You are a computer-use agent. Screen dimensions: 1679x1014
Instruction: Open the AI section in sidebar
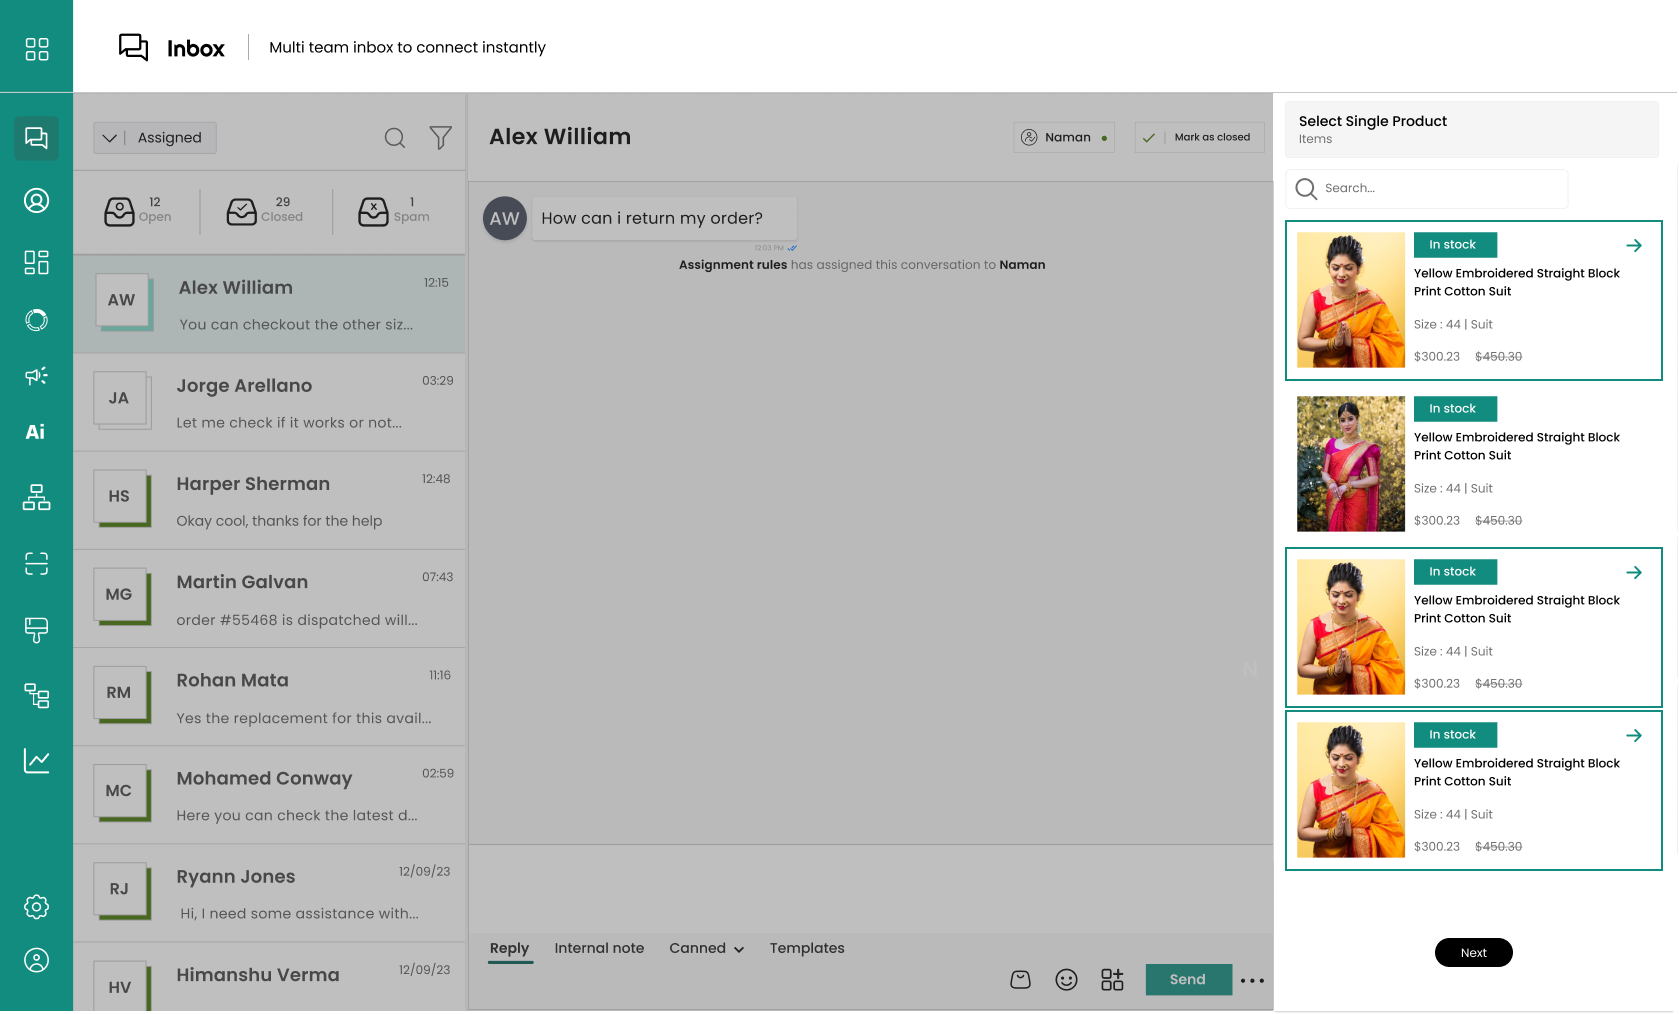pyautogui.click(x=36, y=432)
